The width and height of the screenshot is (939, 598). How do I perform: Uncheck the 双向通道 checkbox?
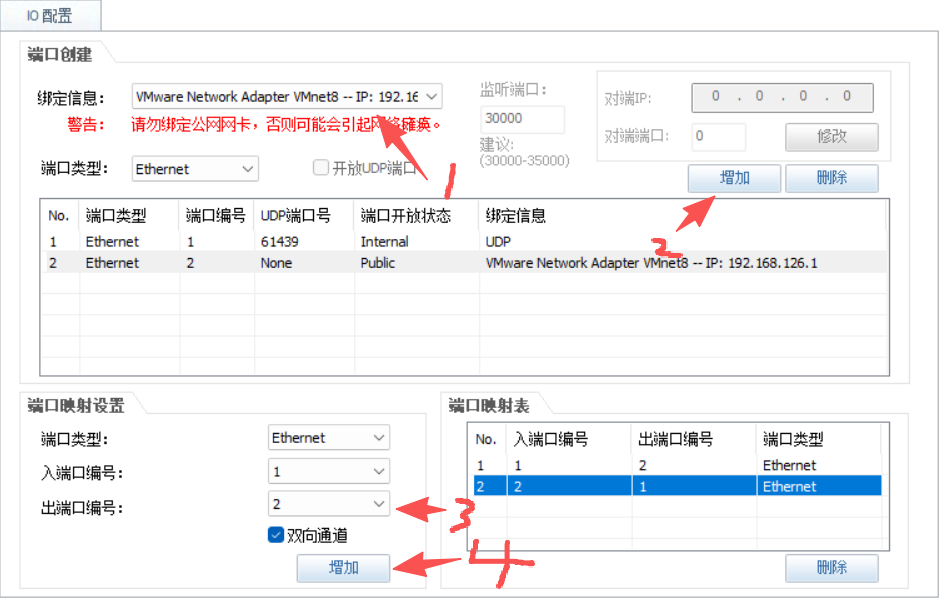275,535
